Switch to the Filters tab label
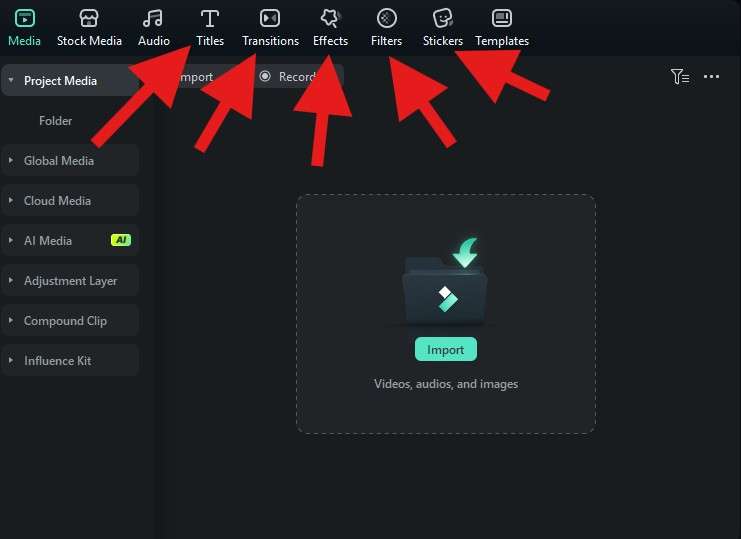 387,41
